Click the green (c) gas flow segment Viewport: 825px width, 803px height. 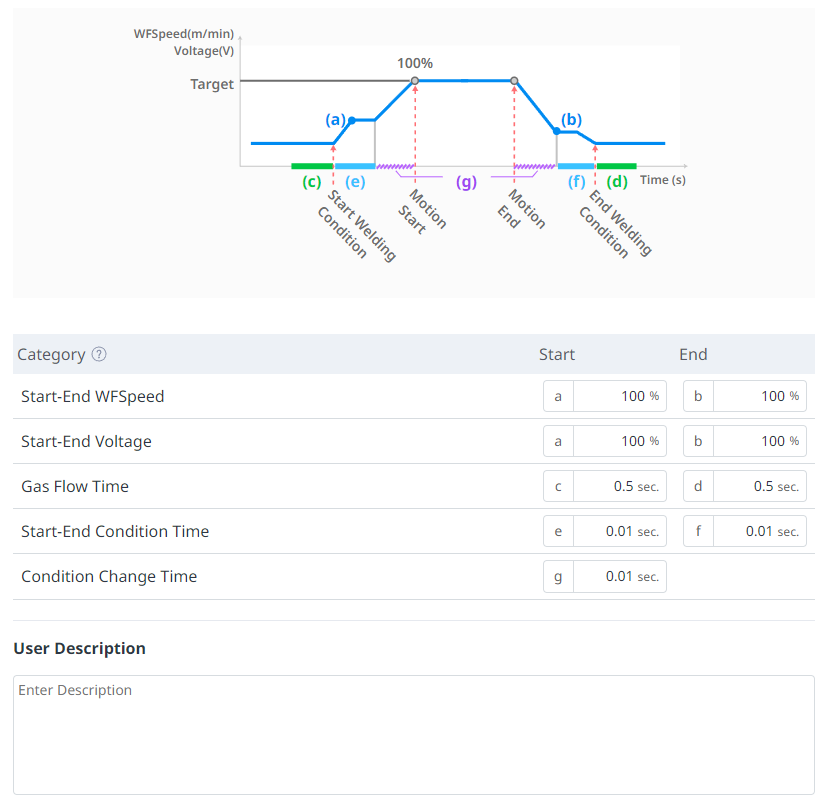311,166
